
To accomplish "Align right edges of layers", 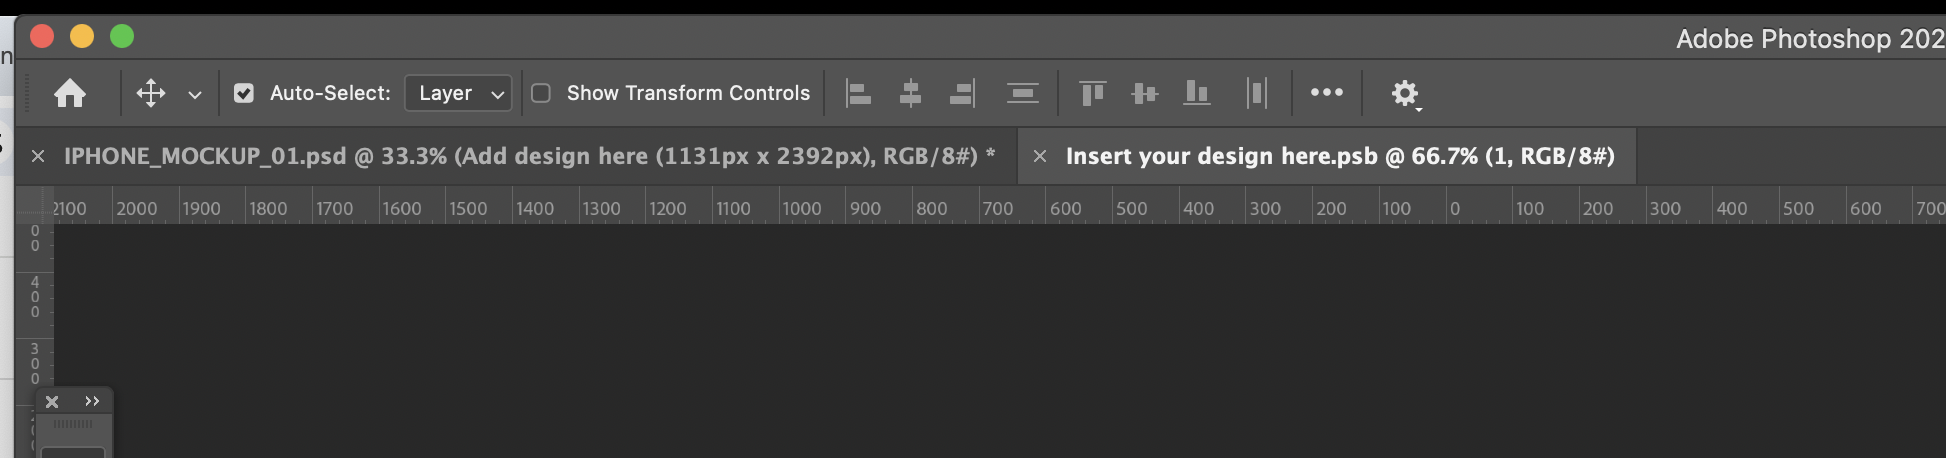I will pos(962,94).
